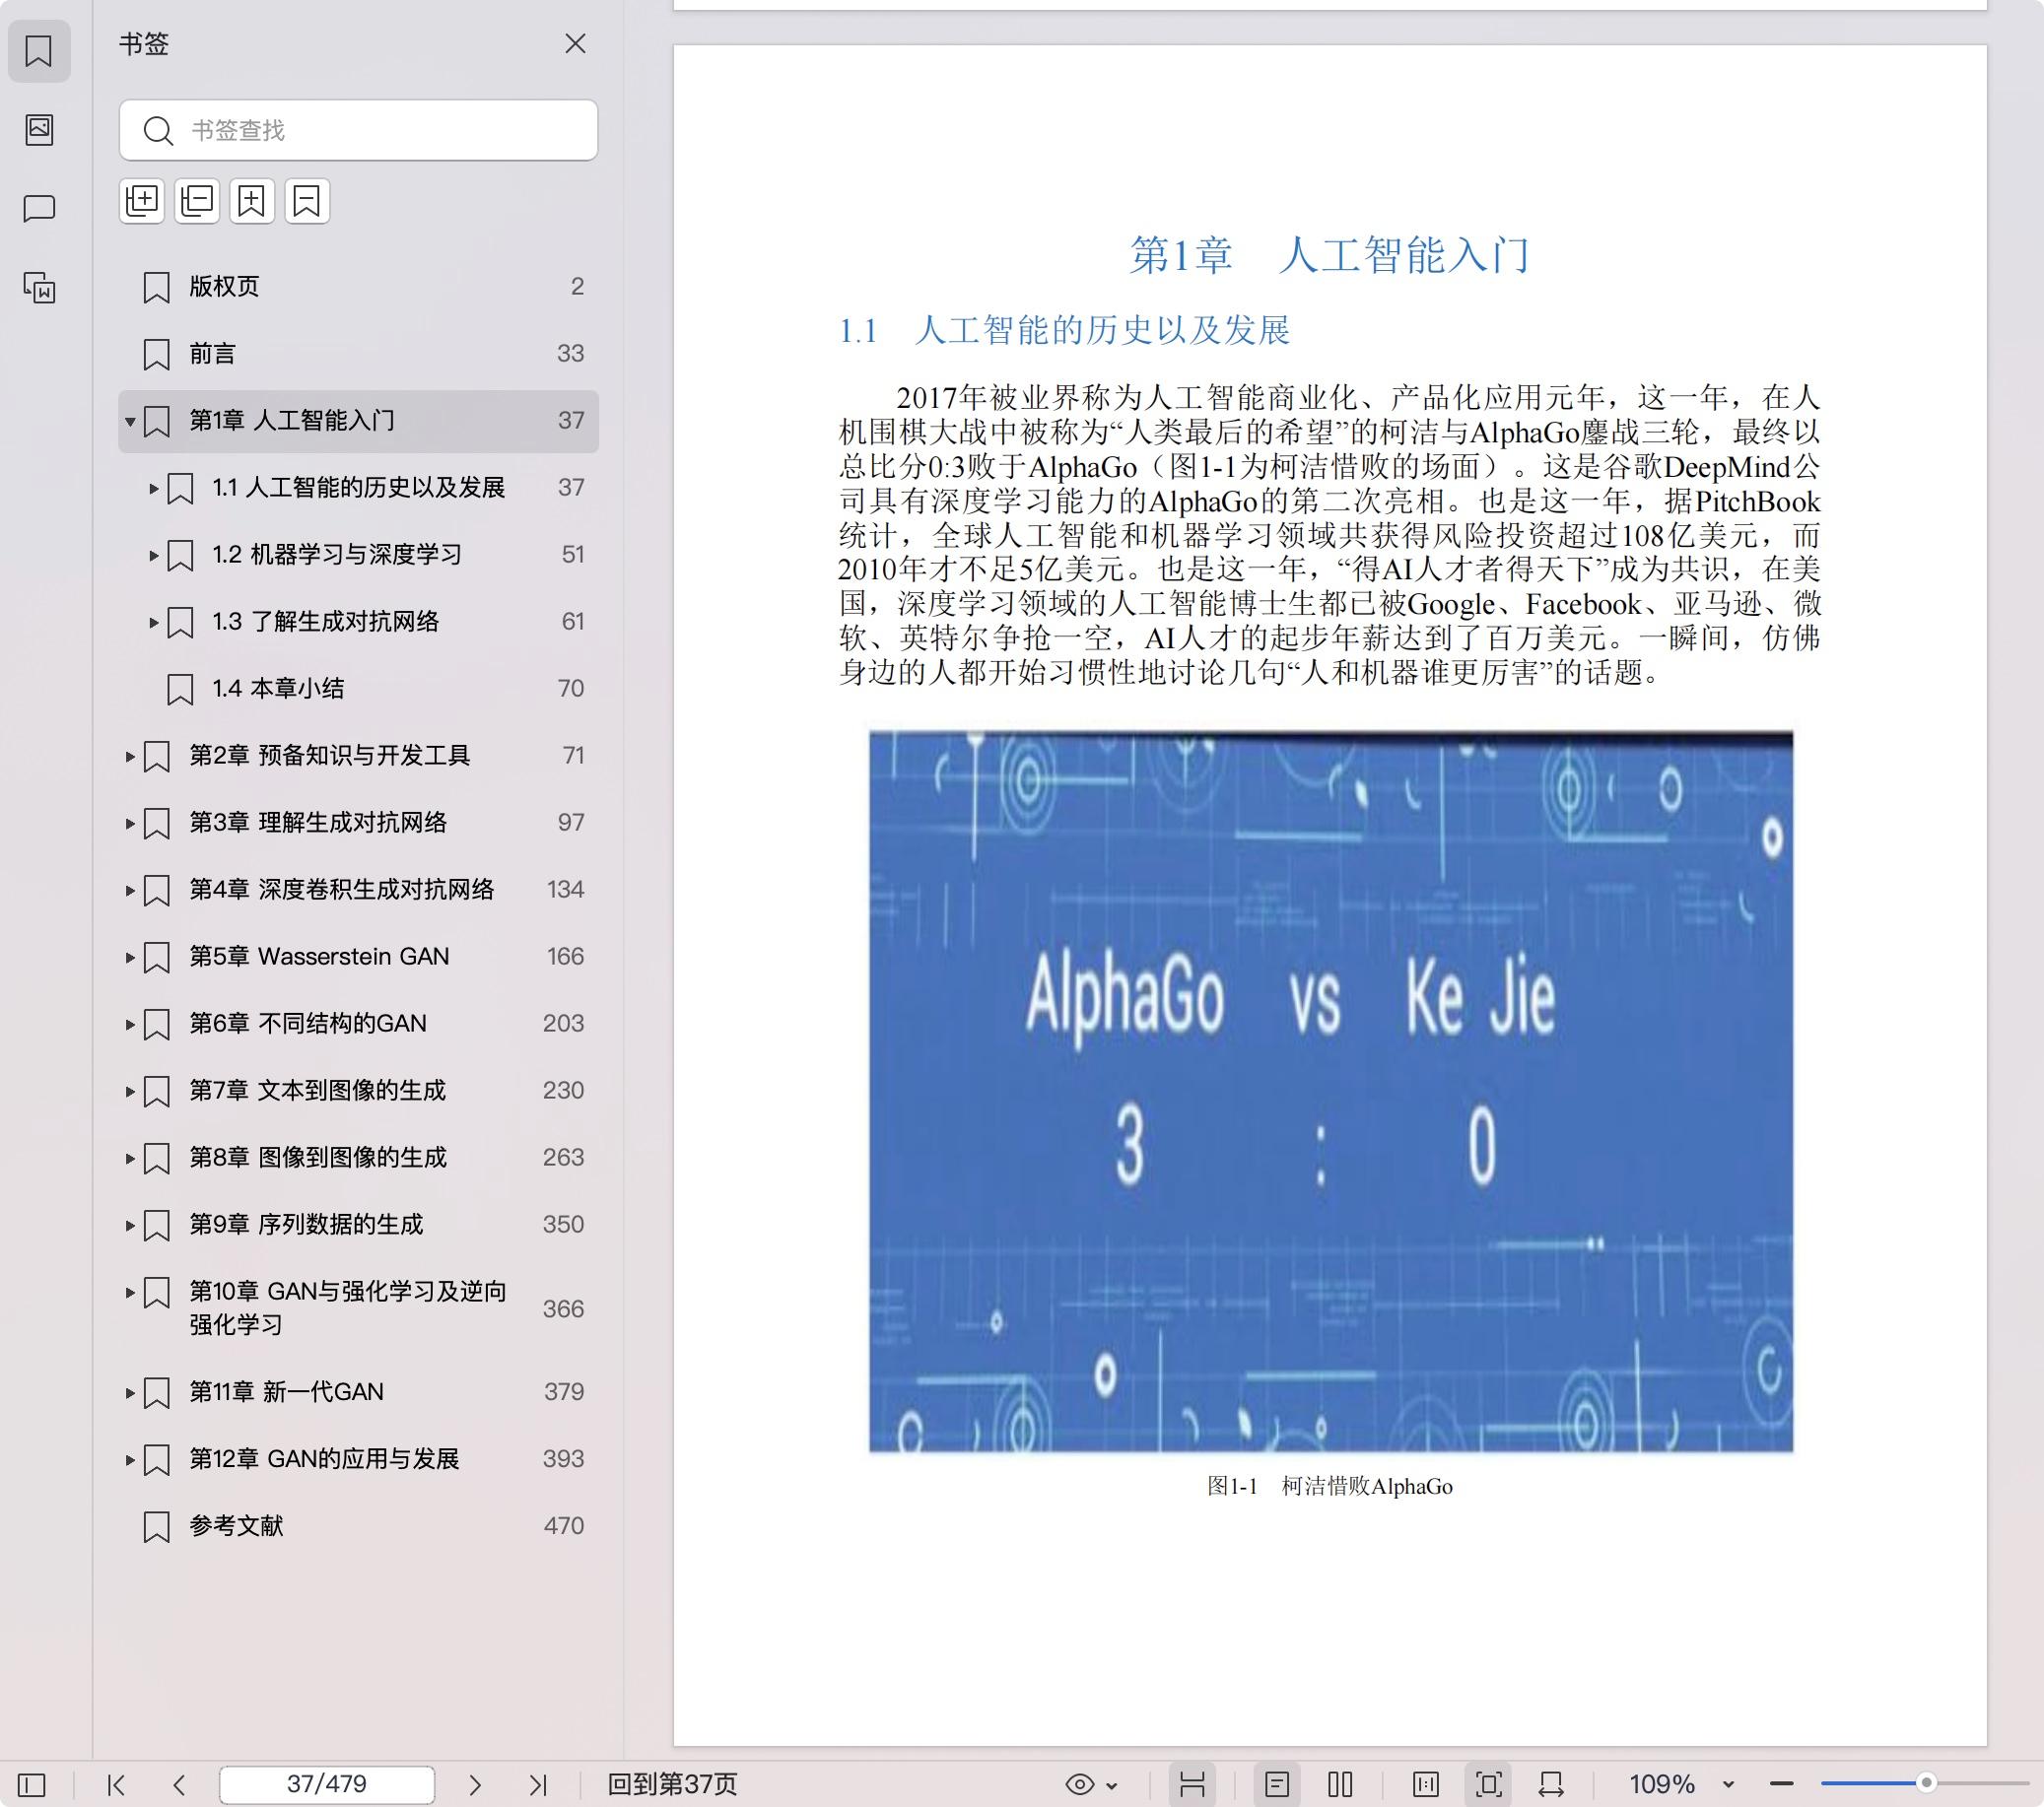Screen dimensions: 2044x1807
Task: Toggle the fit page icon
Action: click(1488, 1784)
